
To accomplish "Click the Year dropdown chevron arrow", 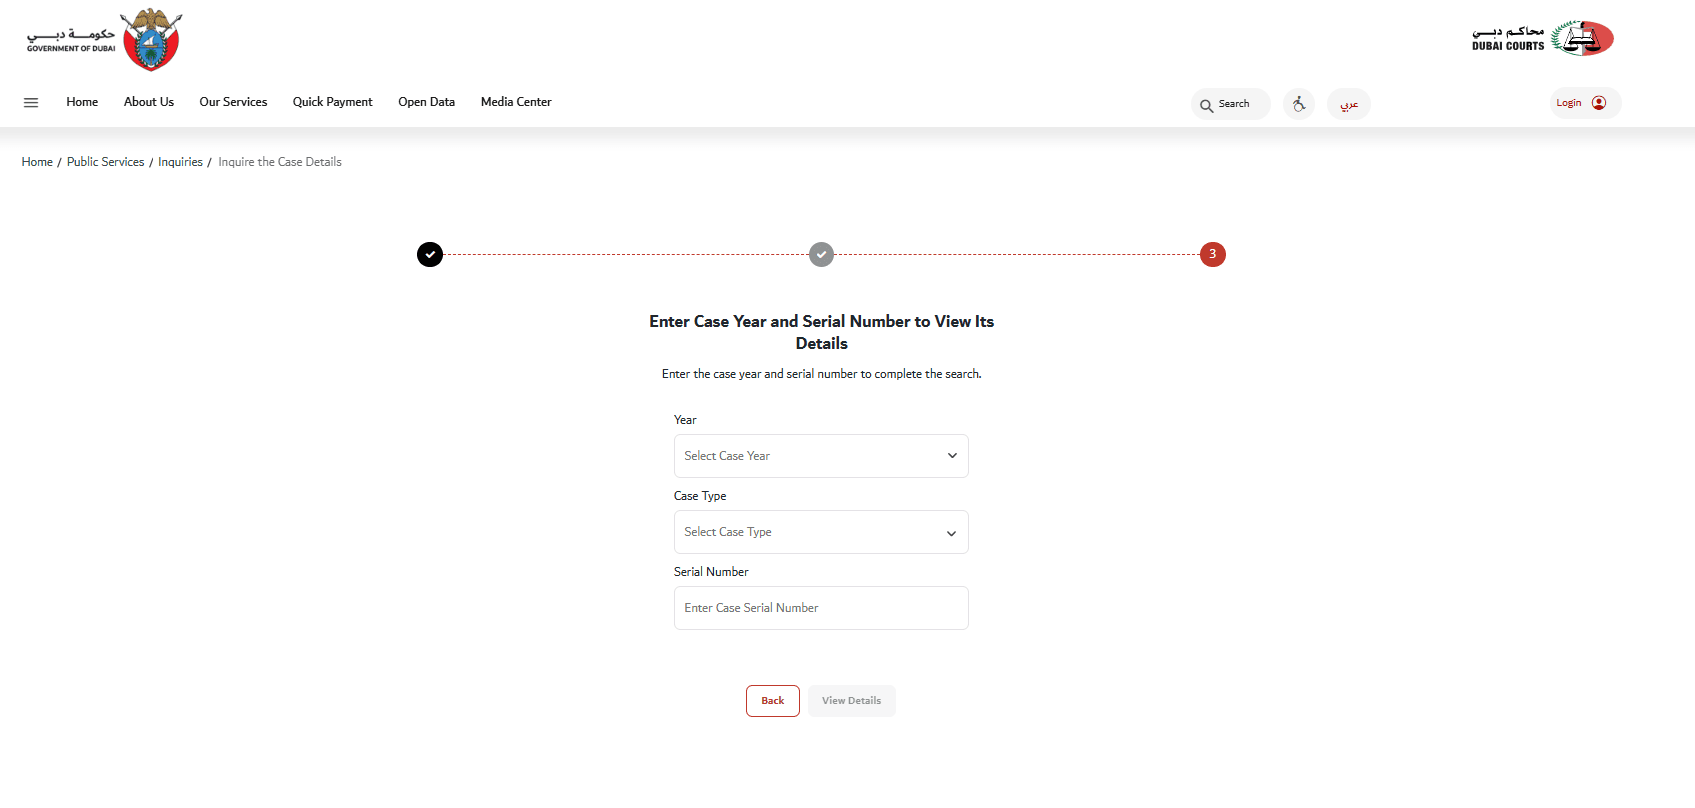I will click(952, 456).
